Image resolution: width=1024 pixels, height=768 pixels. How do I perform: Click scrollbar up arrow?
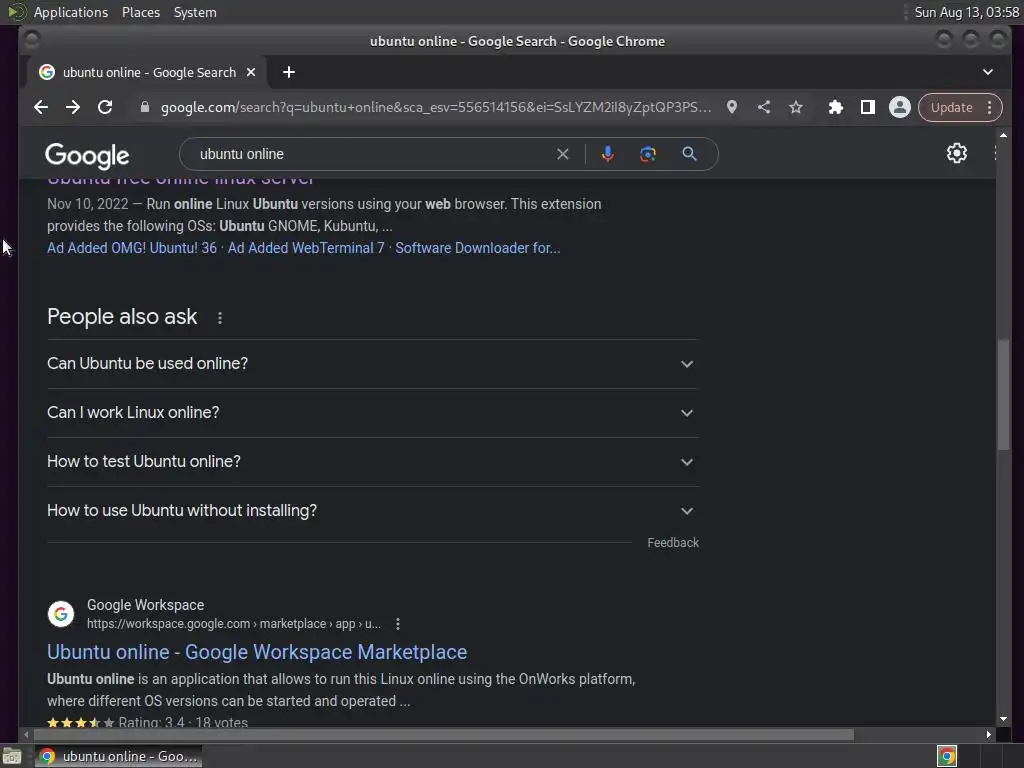click(x=1003, y=135)
